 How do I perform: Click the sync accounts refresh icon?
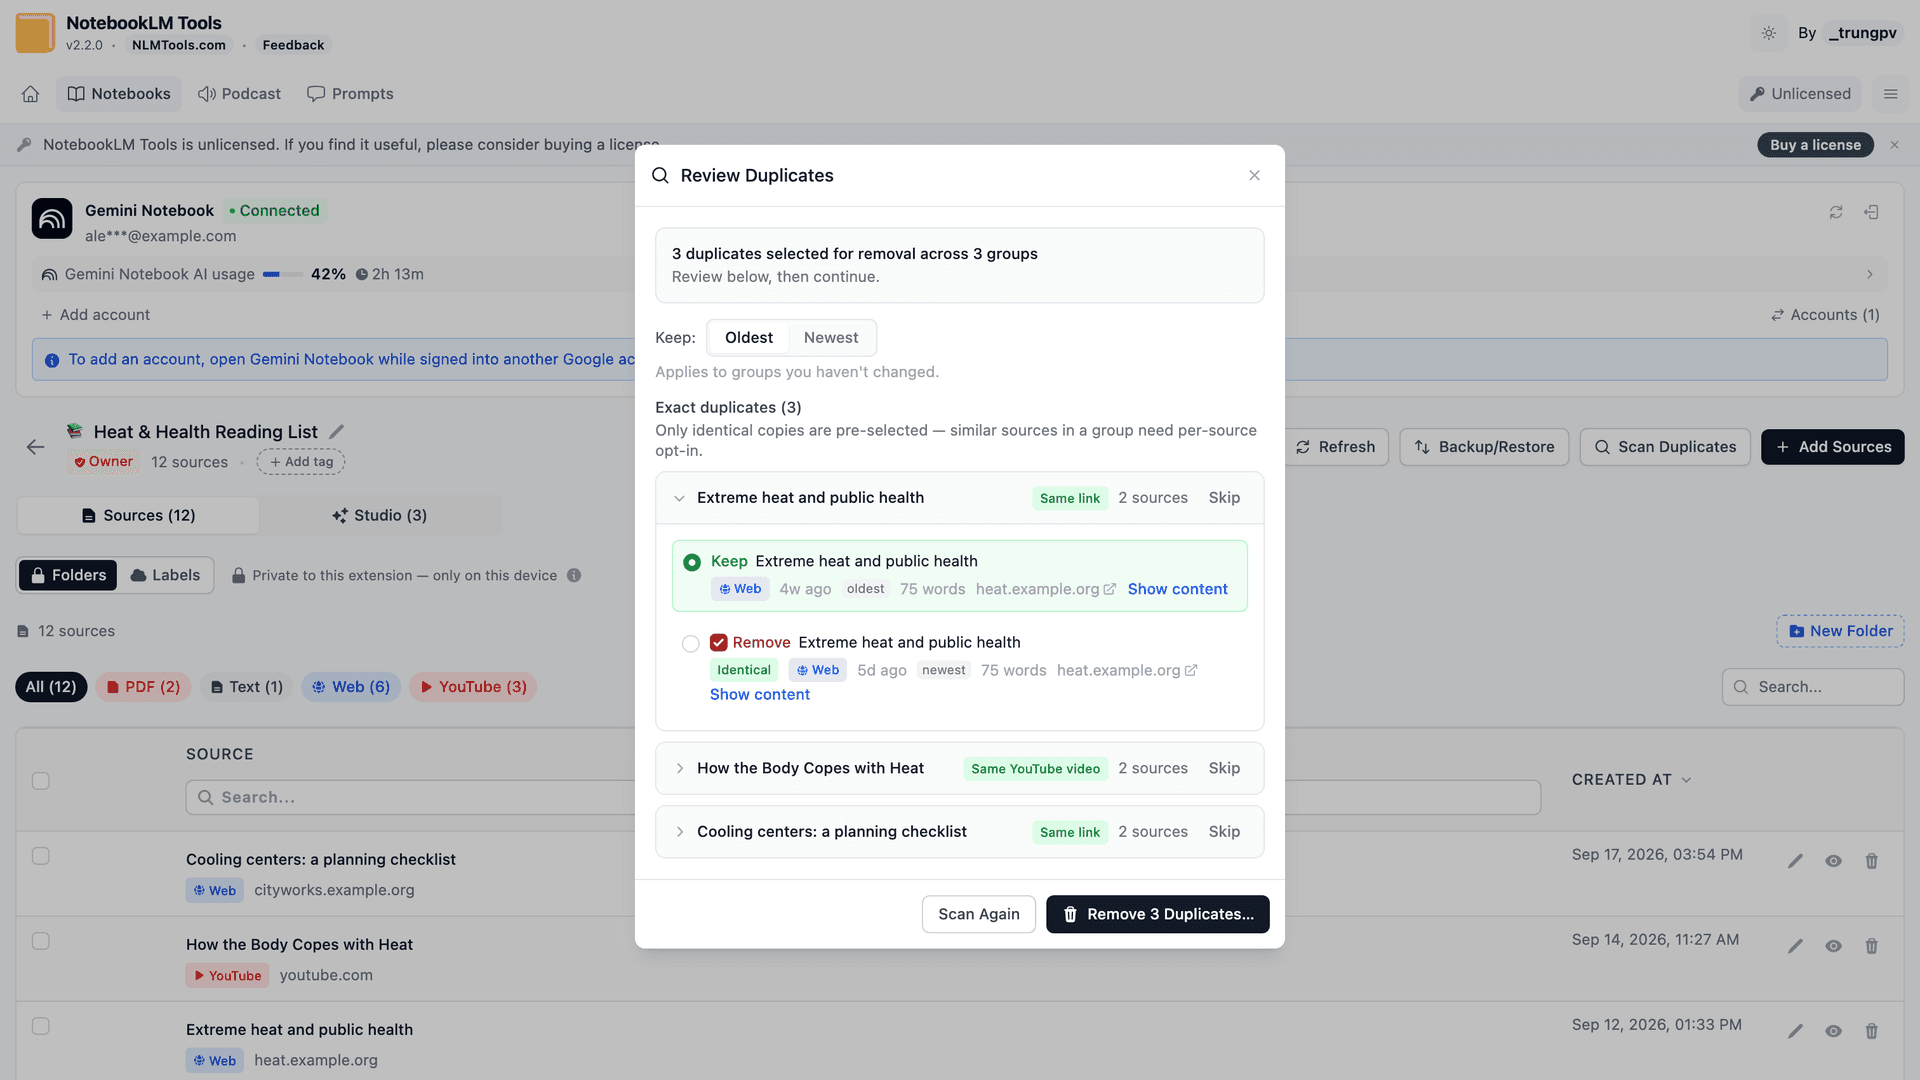(x=1836, y=212)
